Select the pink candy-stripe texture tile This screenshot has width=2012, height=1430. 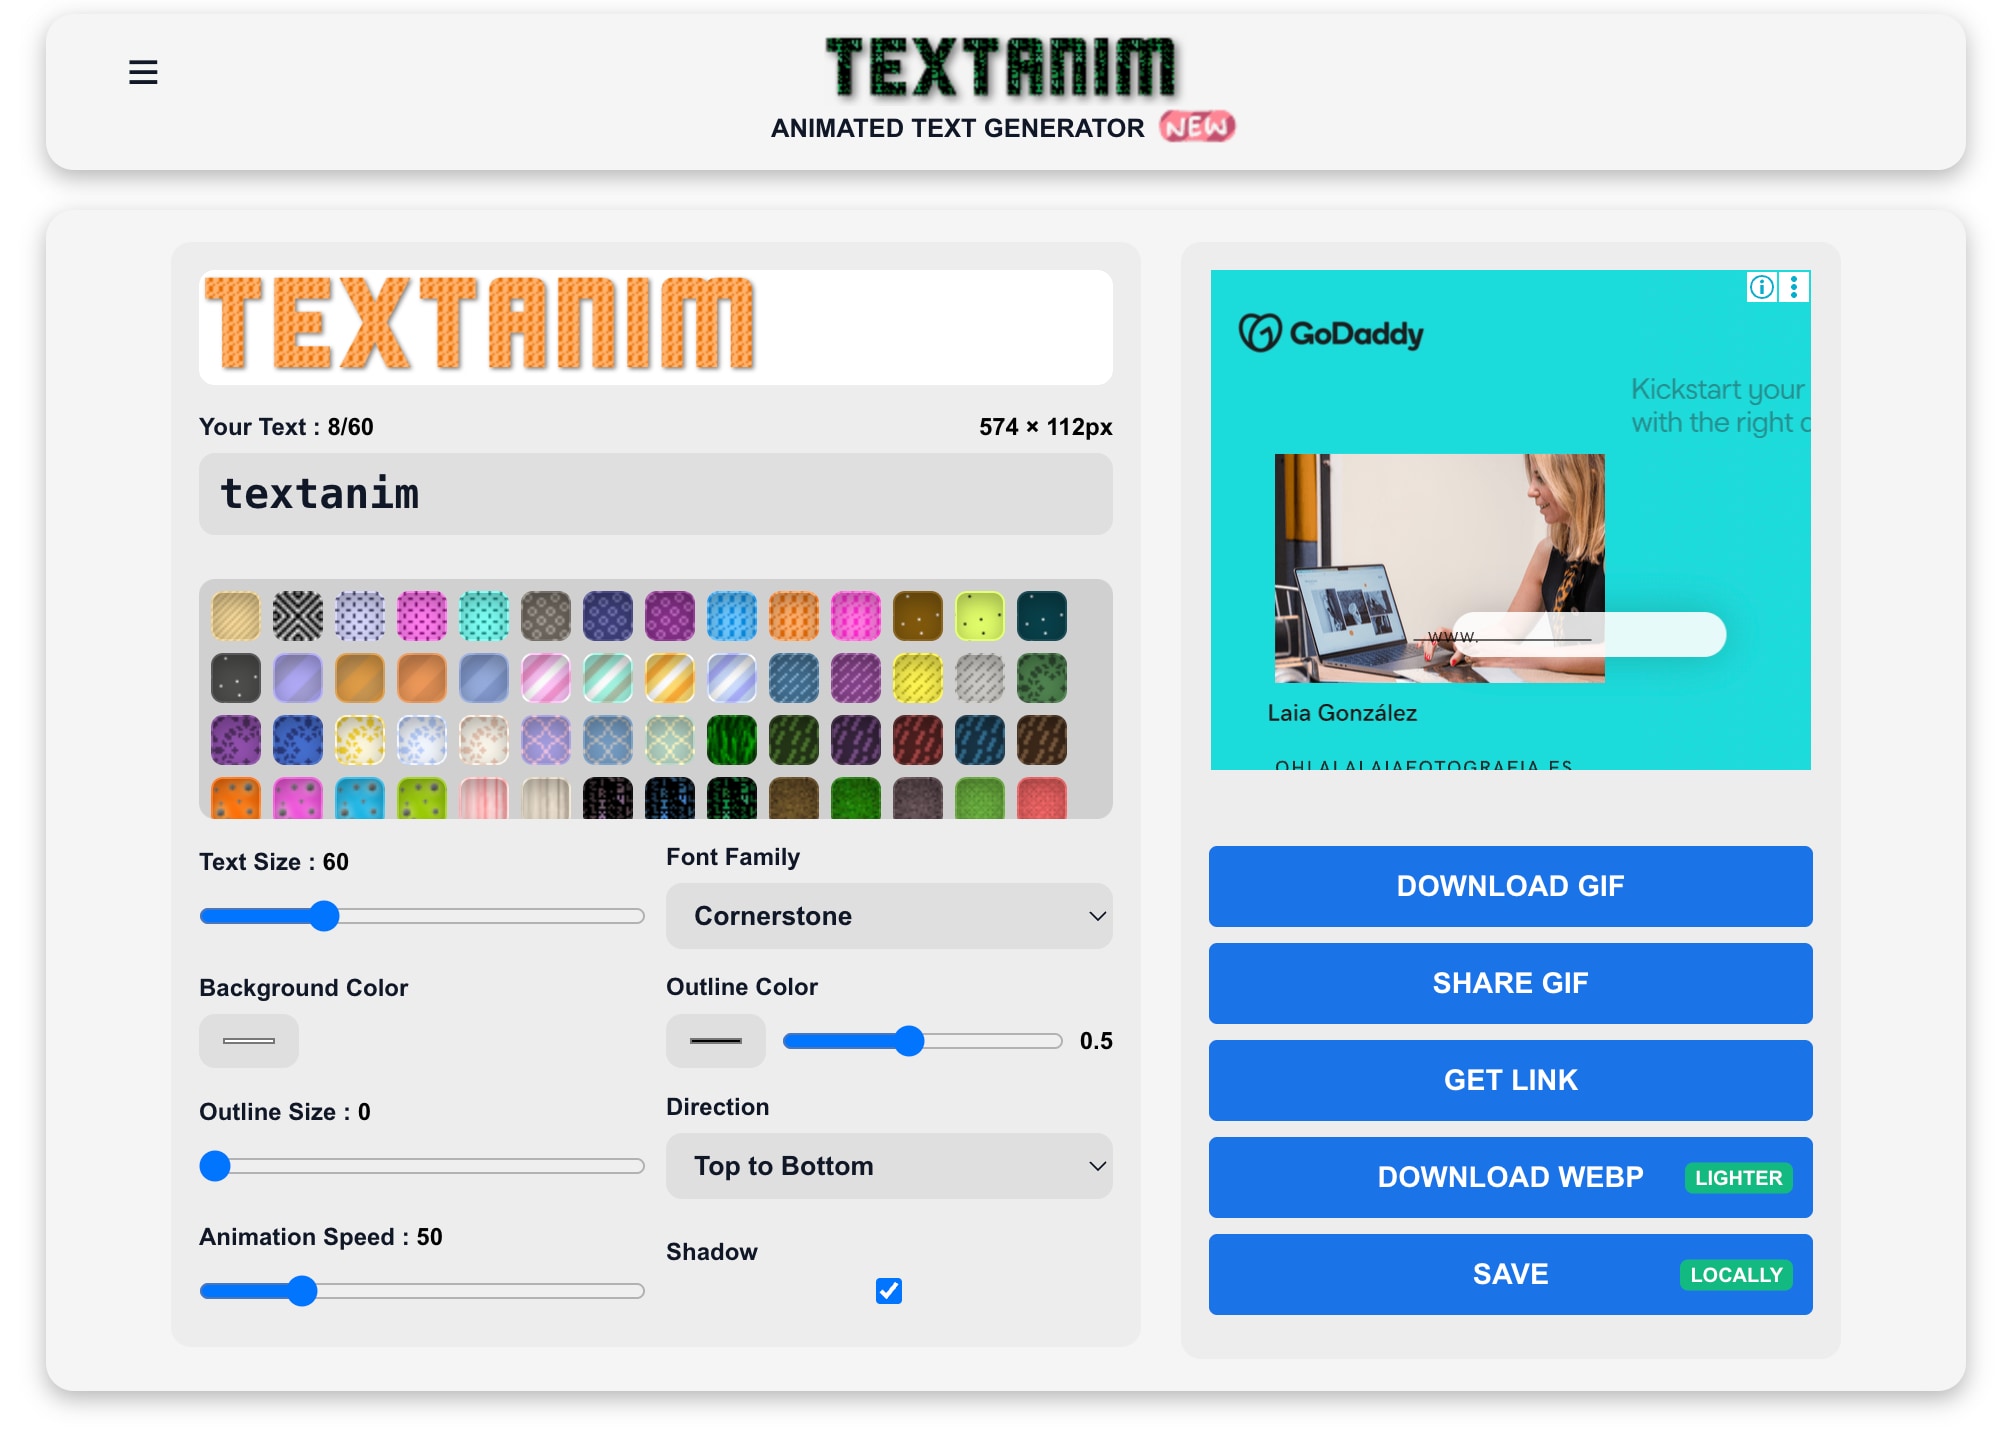546,678
